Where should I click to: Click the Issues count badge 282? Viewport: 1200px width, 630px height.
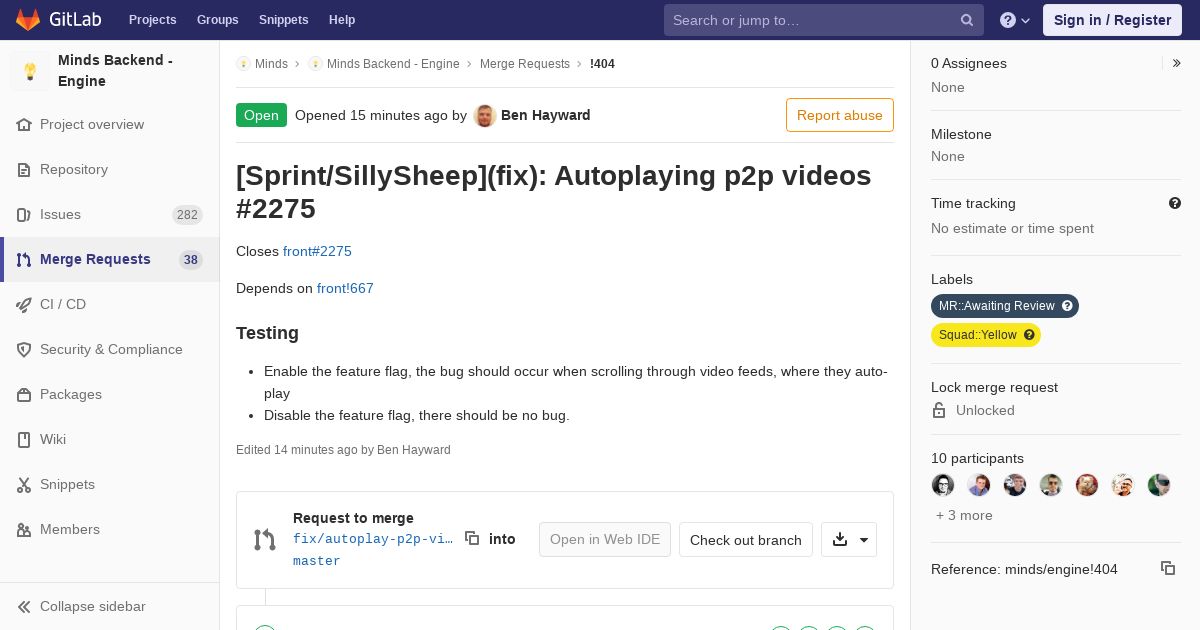tap(187, 215)
